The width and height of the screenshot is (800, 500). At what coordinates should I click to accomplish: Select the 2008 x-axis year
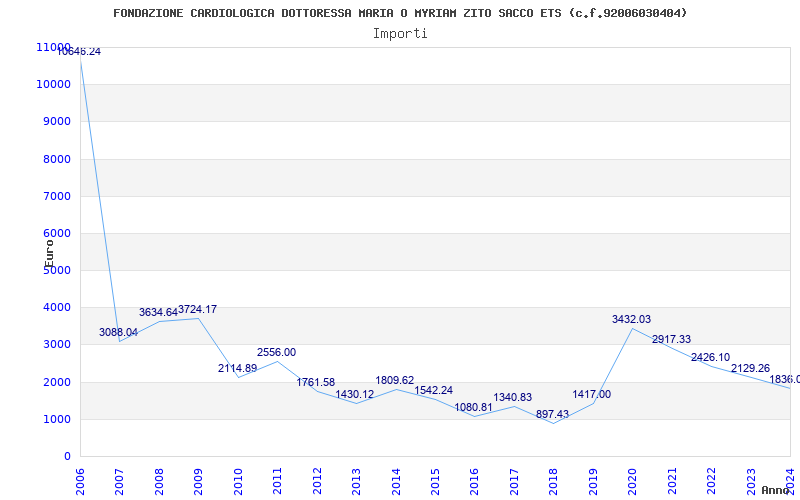[159, 480]
